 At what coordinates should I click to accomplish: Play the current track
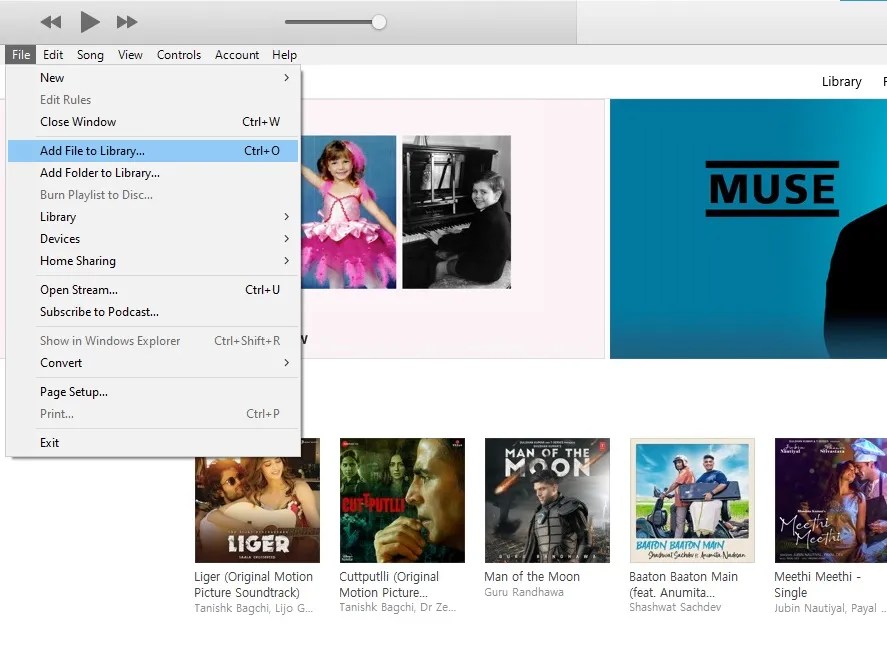89,21
